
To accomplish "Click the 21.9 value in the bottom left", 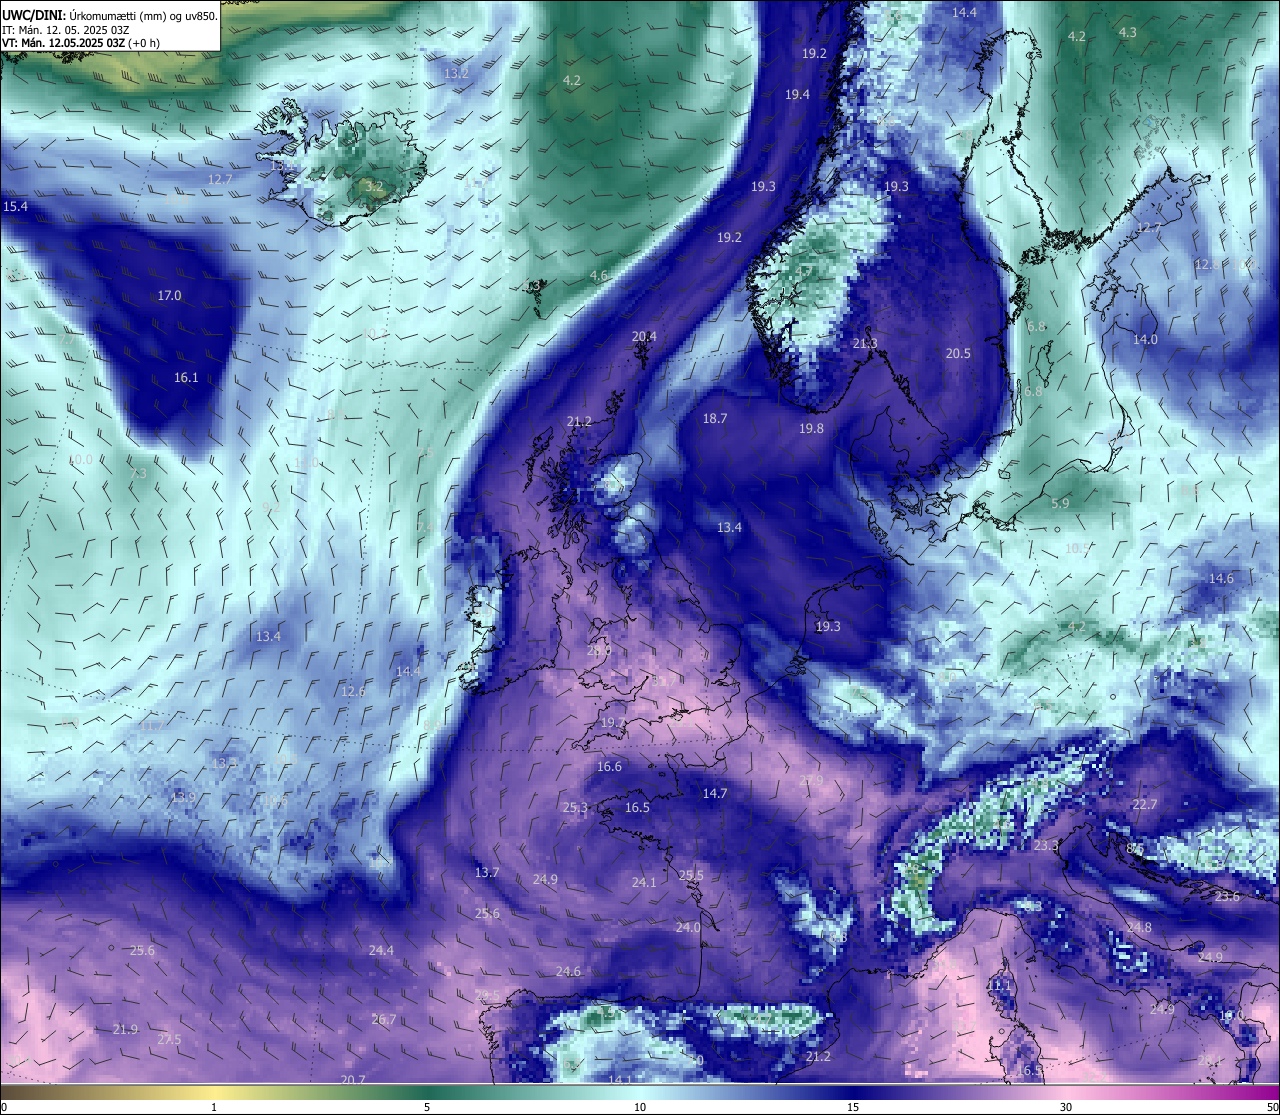I will coord(125,1029).
